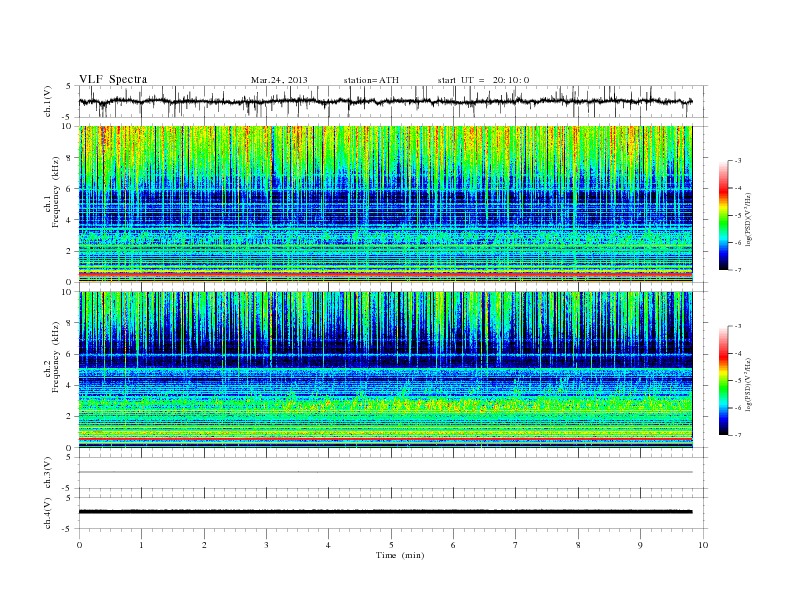
Task: Click the "10" tick on the time axis
Action: tap(703, 545)
